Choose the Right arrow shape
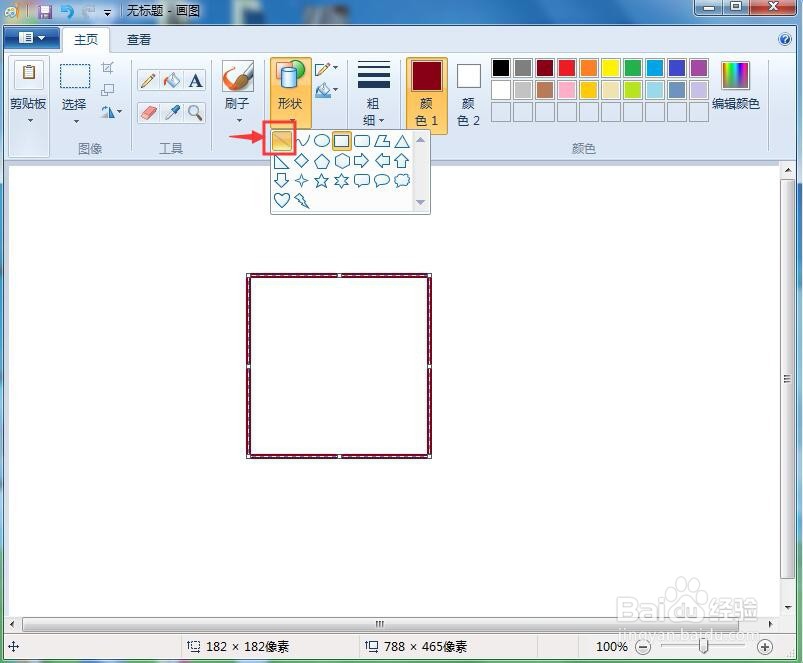This screenshot has width=803, height=663. (362, 161)
